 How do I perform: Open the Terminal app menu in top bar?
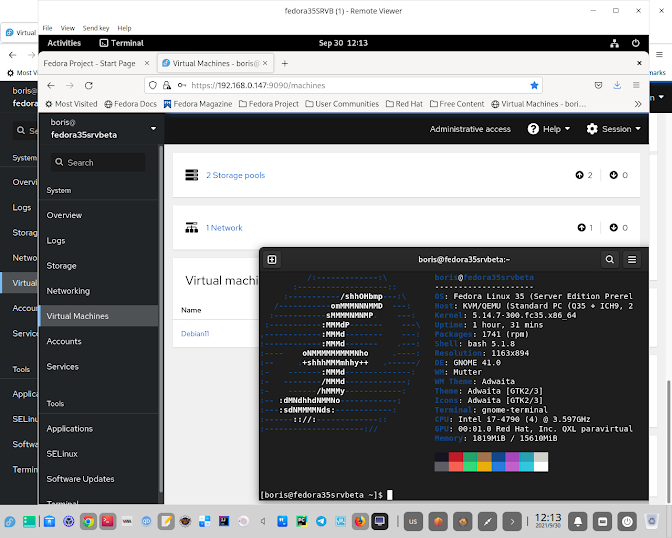pos(121,43)
